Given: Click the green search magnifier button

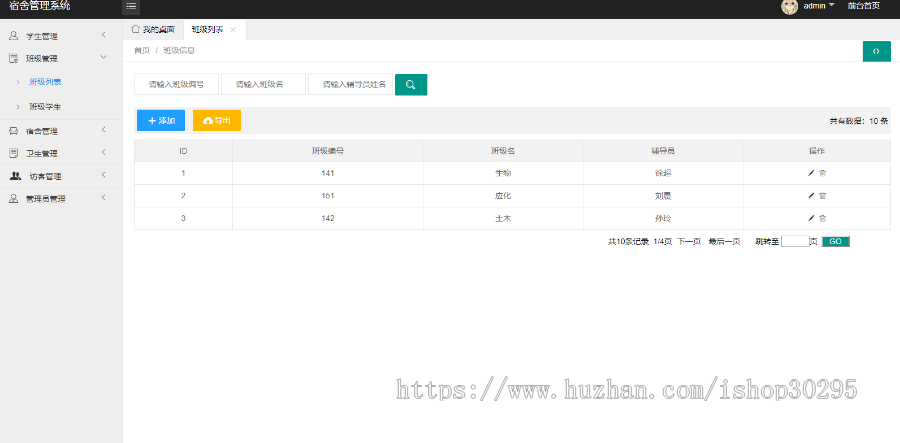Looking at the screenshot, I should (x=411, y=84).
